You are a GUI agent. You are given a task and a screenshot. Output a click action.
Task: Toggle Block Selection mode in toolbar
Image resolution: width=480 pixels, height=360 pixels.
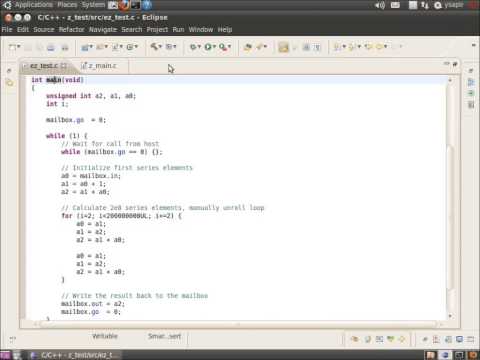click(x=306, y=47)
